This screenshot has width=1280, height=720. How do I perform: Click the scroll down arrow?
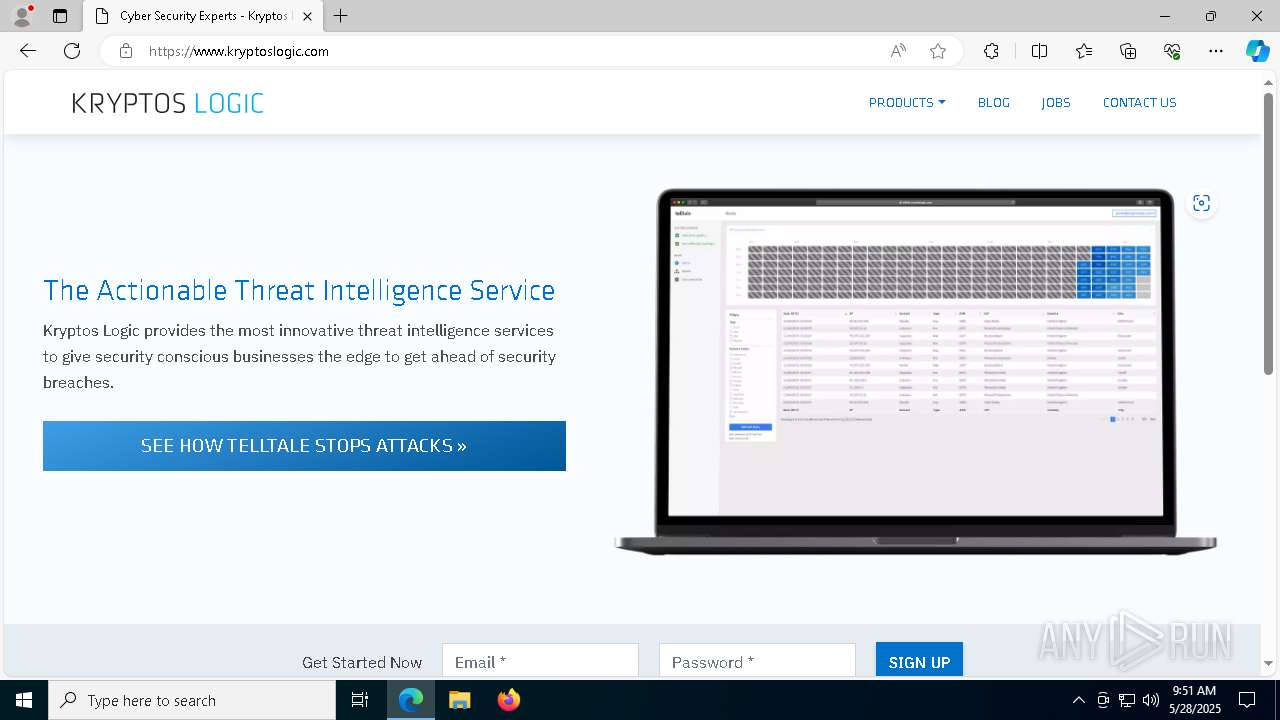[x=1268, y=663]
